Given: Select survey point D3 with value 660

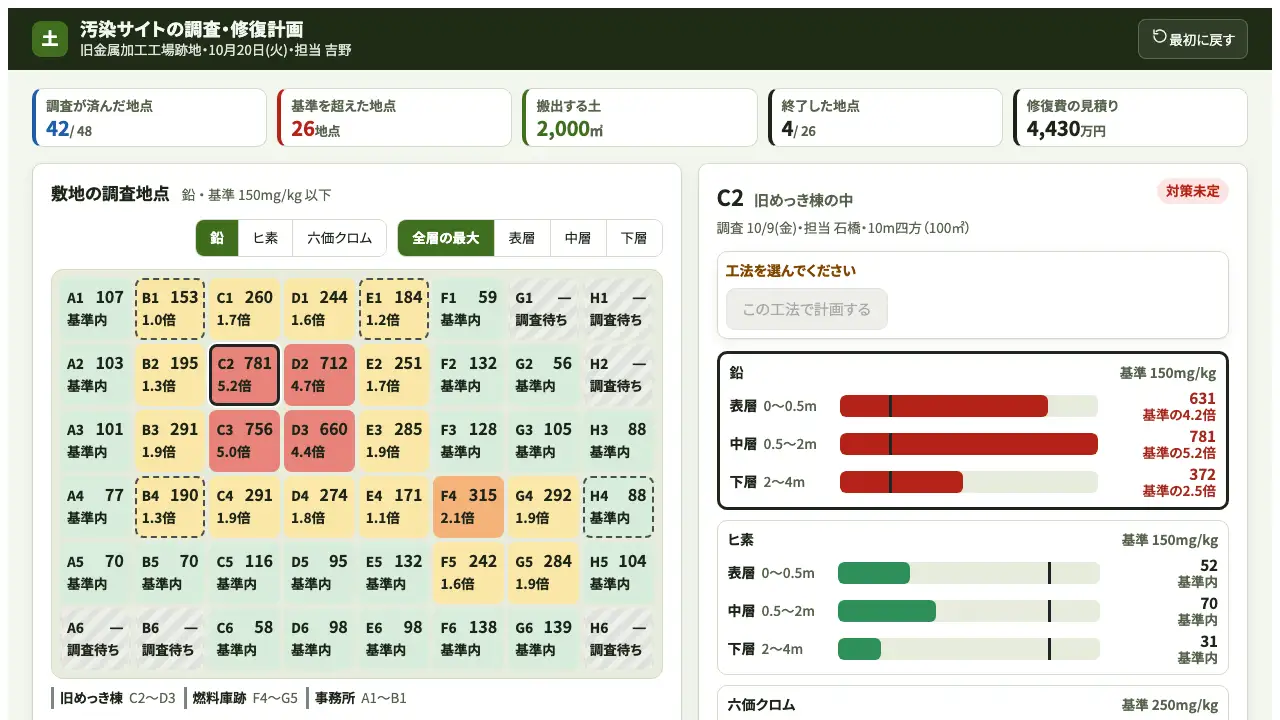Looking at the screenshot, I should [319, 441].
